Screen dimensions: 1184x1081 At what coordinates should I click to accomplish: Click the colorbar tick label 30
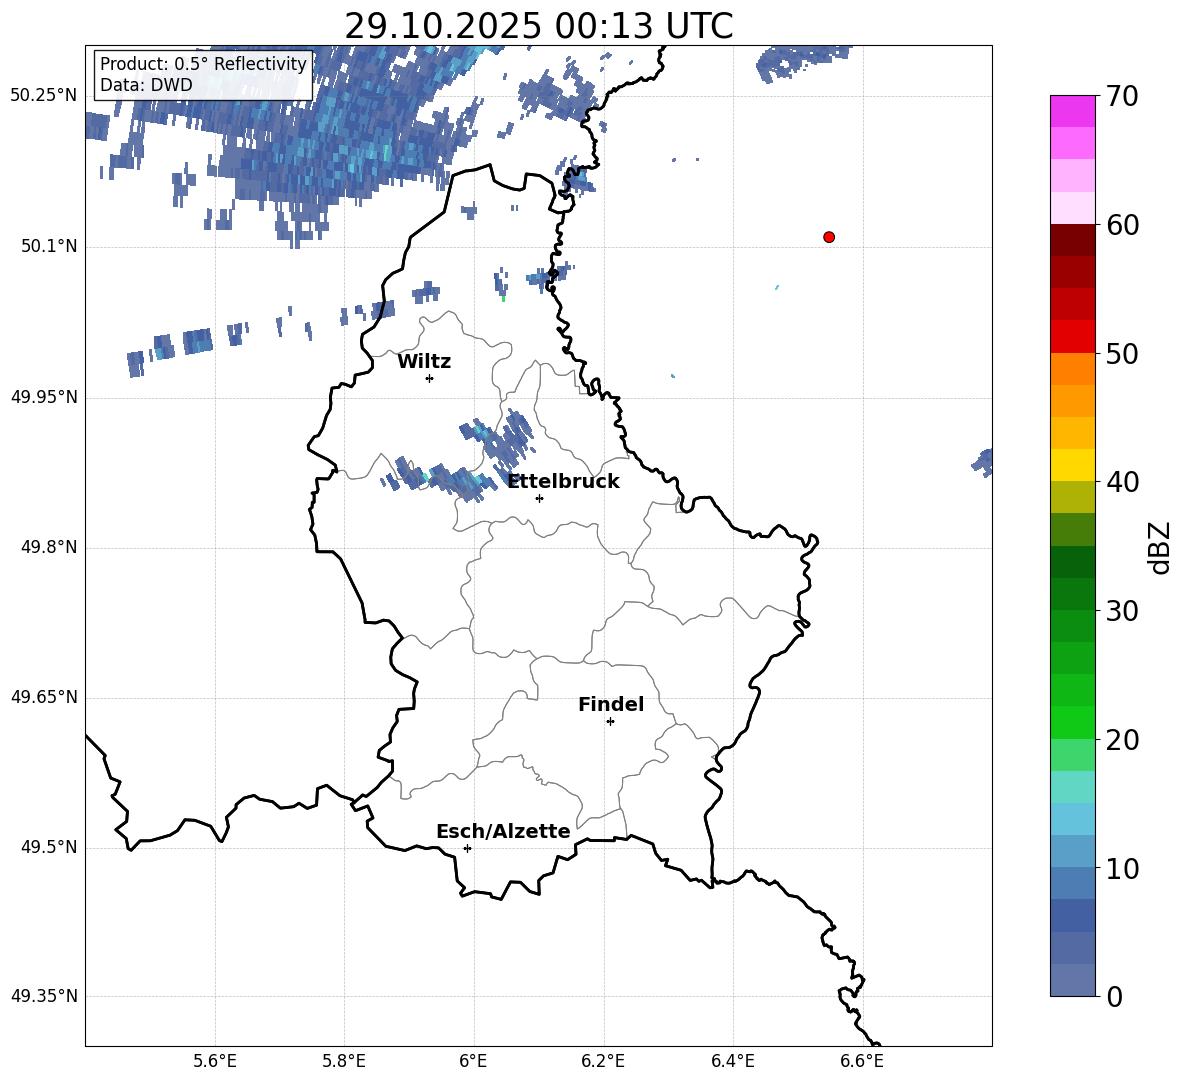[1122, 611]
